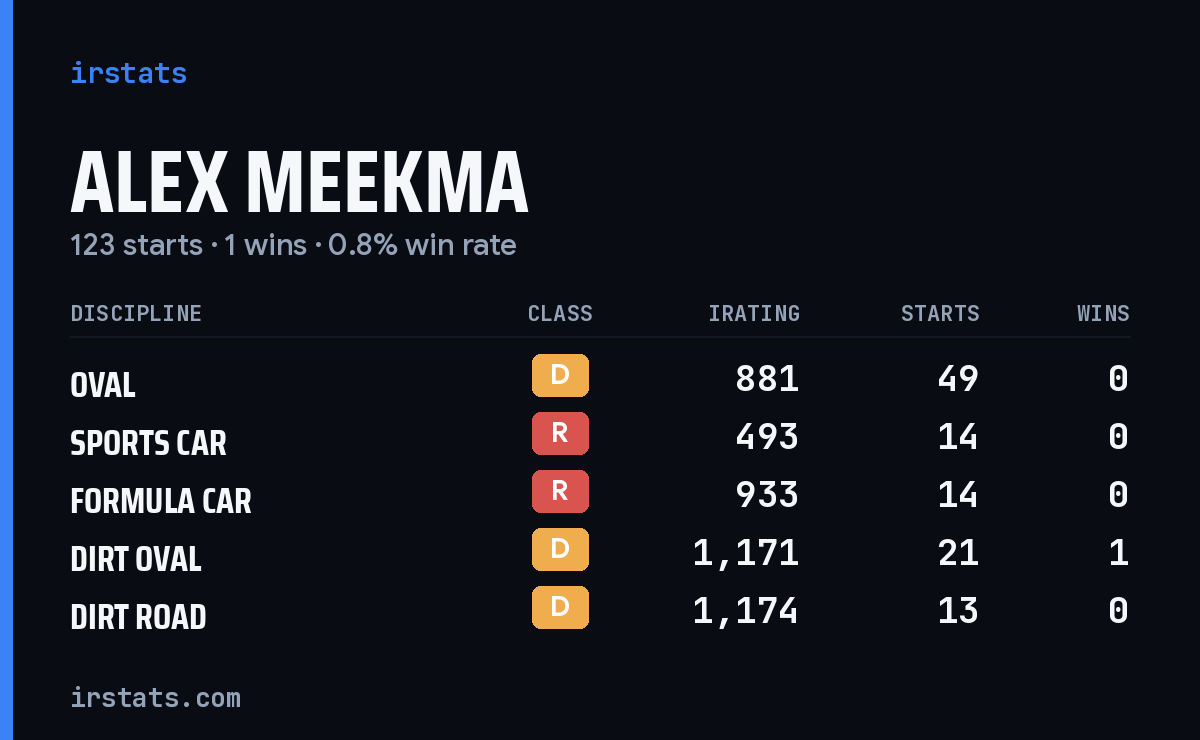Select the Dirt Oval discipline row

point(600,553)
